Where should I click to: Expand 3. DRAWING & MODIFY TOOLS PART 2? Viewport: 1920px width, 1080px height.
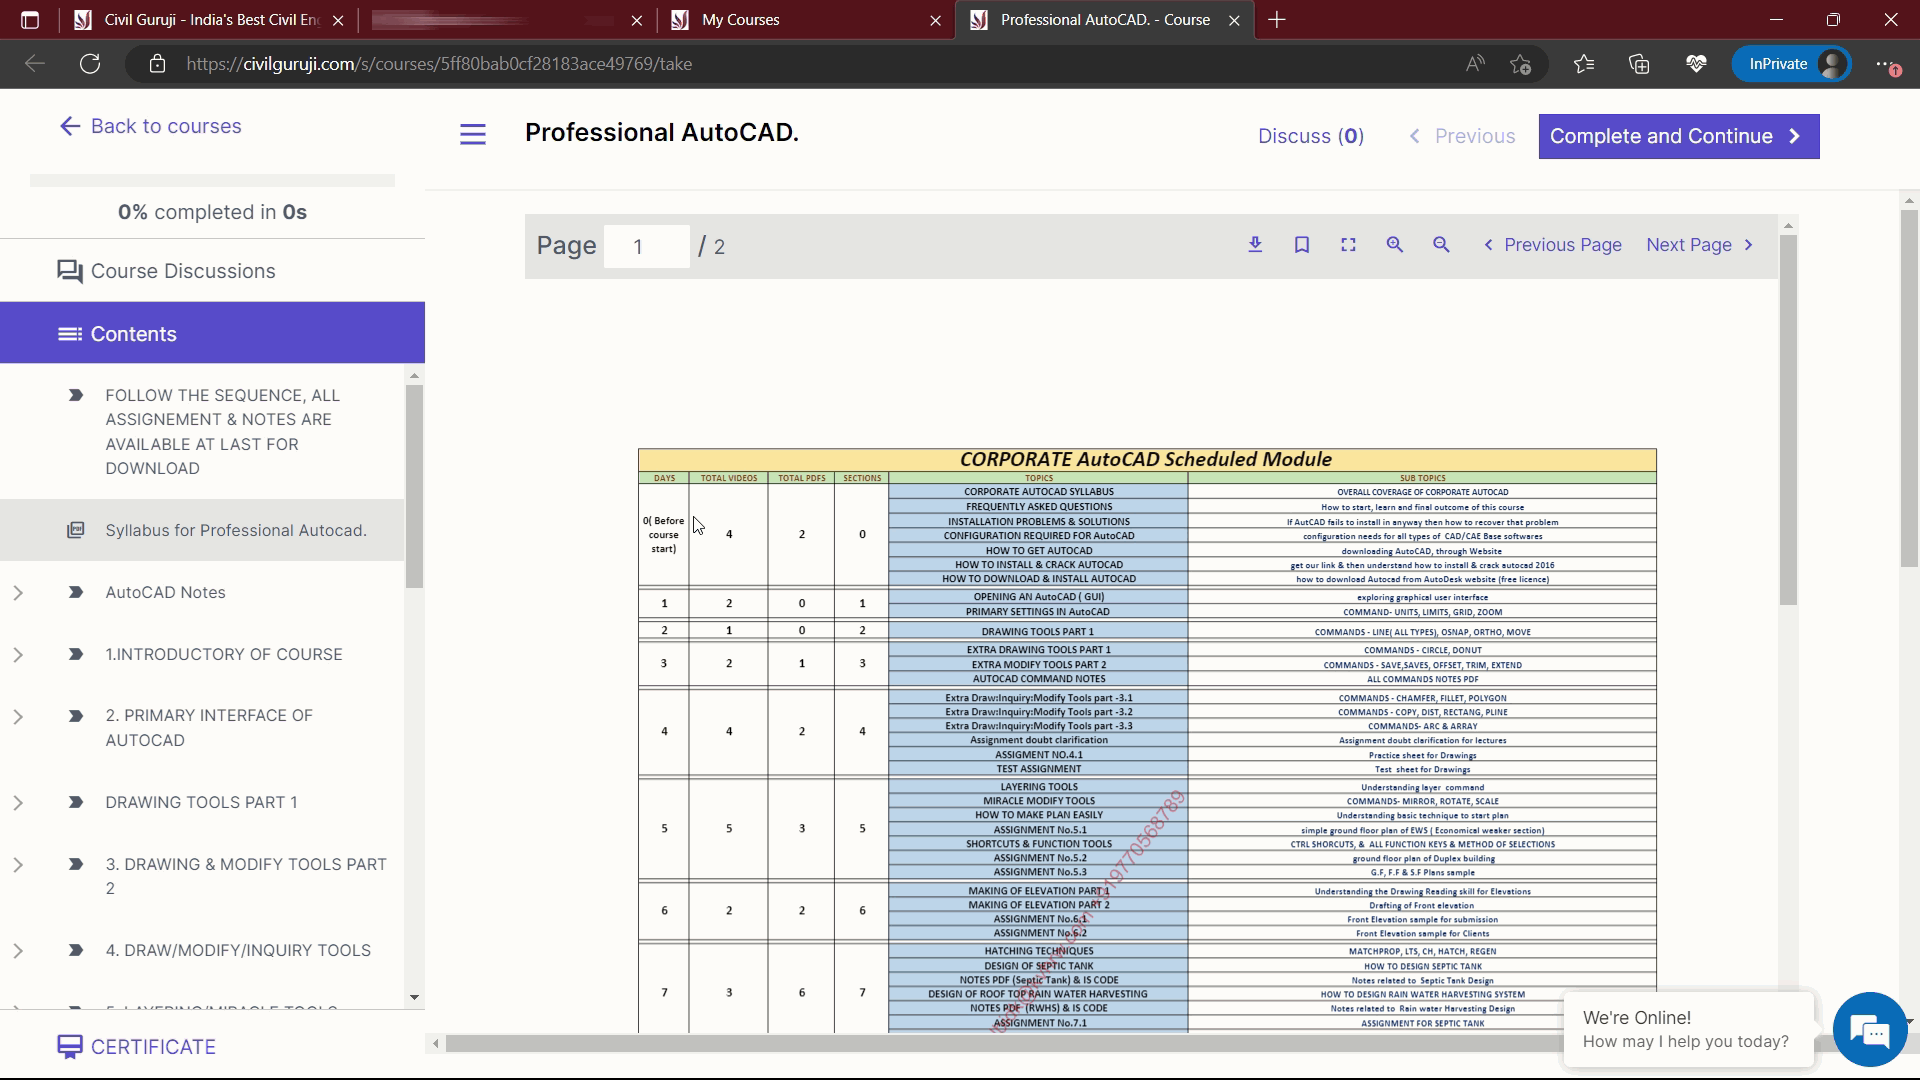tap(18, 865)
